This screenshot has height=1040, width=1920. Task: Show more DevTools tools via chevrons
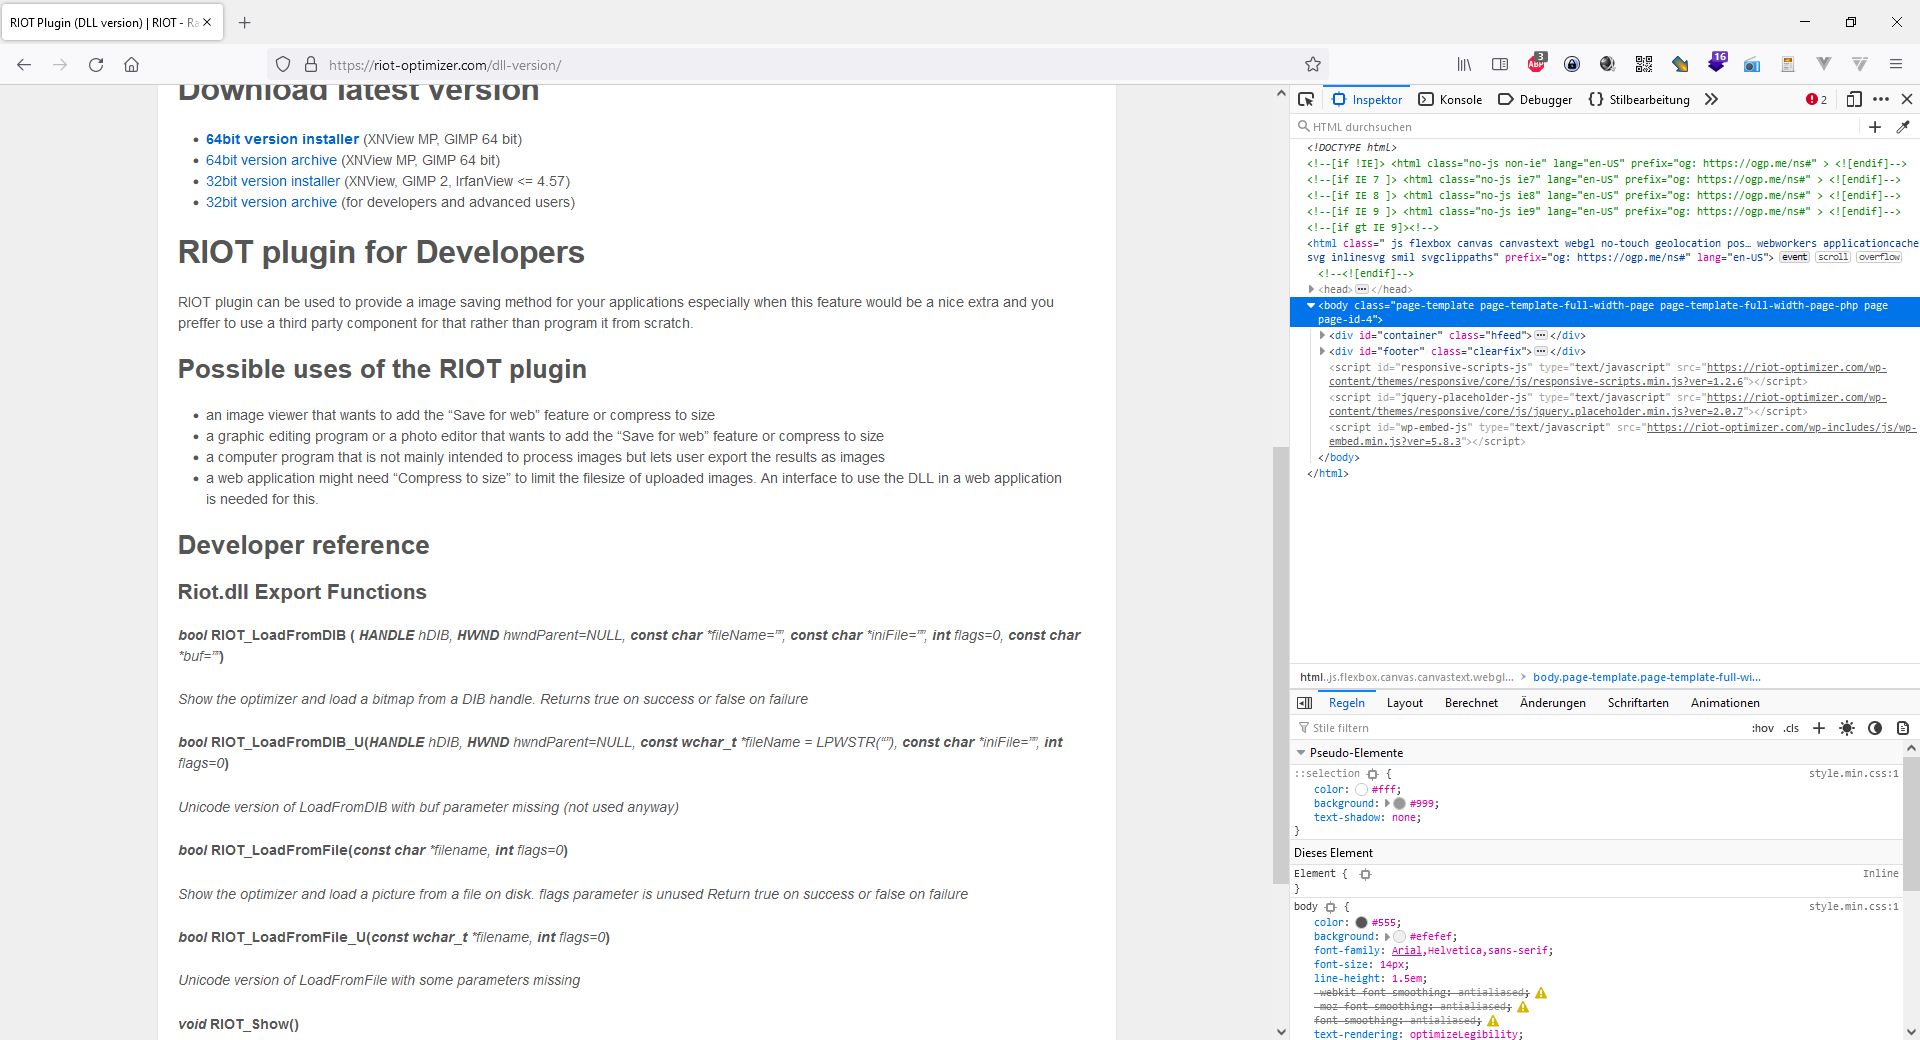(x=1711, y=99)
